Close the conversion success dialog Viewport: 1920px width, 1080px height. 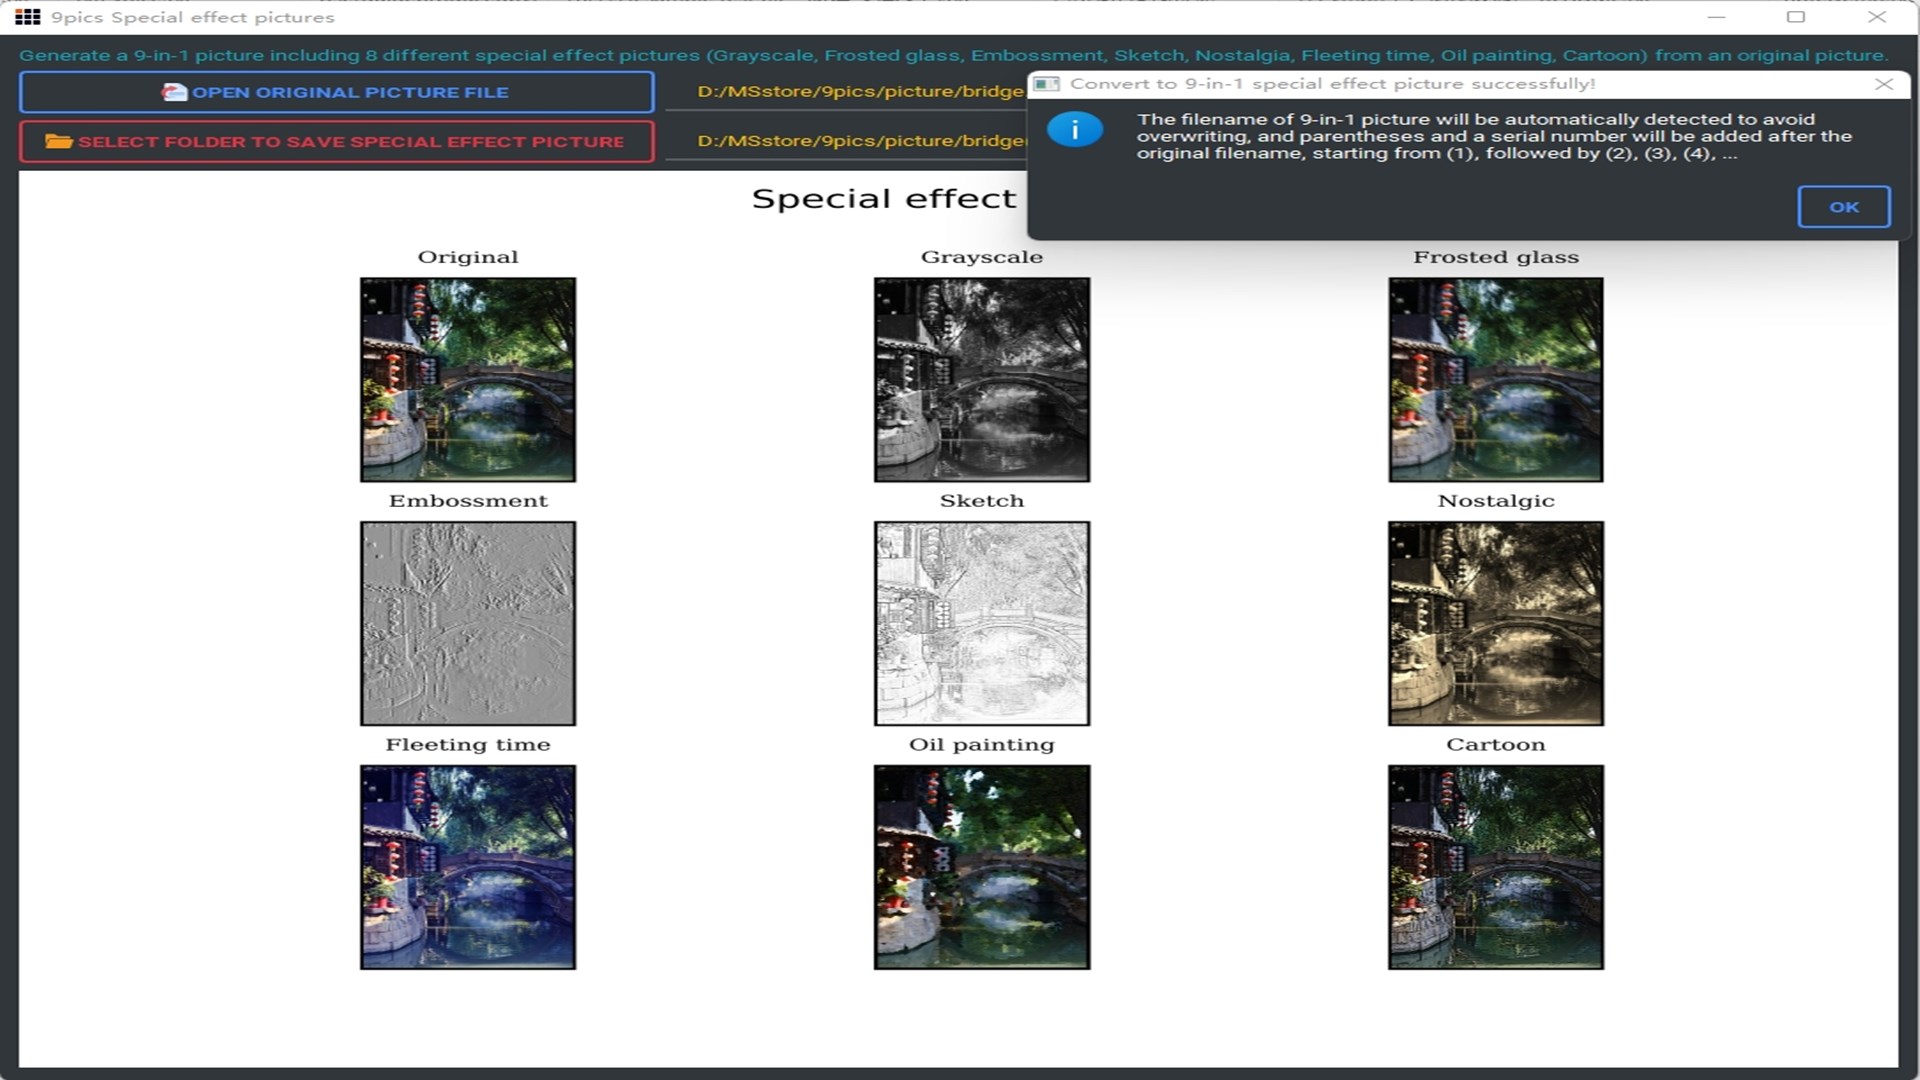1883,84
